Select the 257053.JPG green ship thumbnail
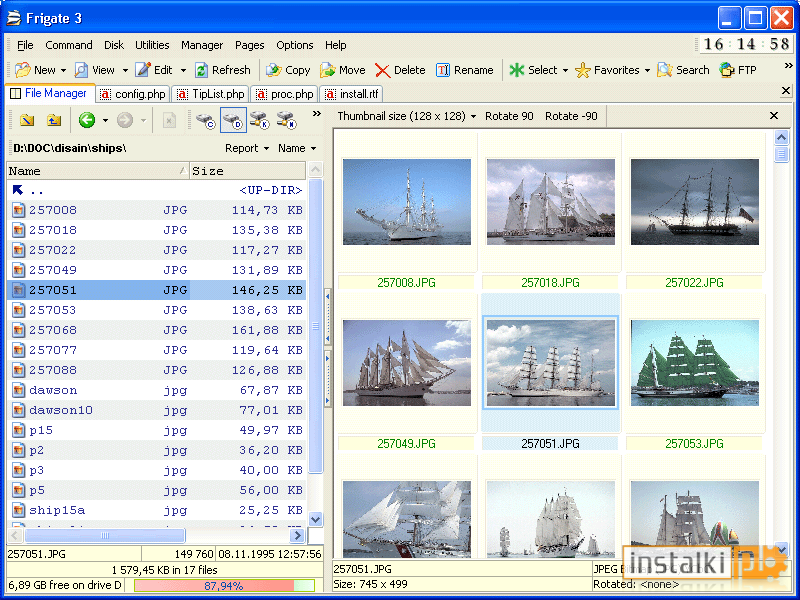The image size is (800, 600). pos(694,363)
